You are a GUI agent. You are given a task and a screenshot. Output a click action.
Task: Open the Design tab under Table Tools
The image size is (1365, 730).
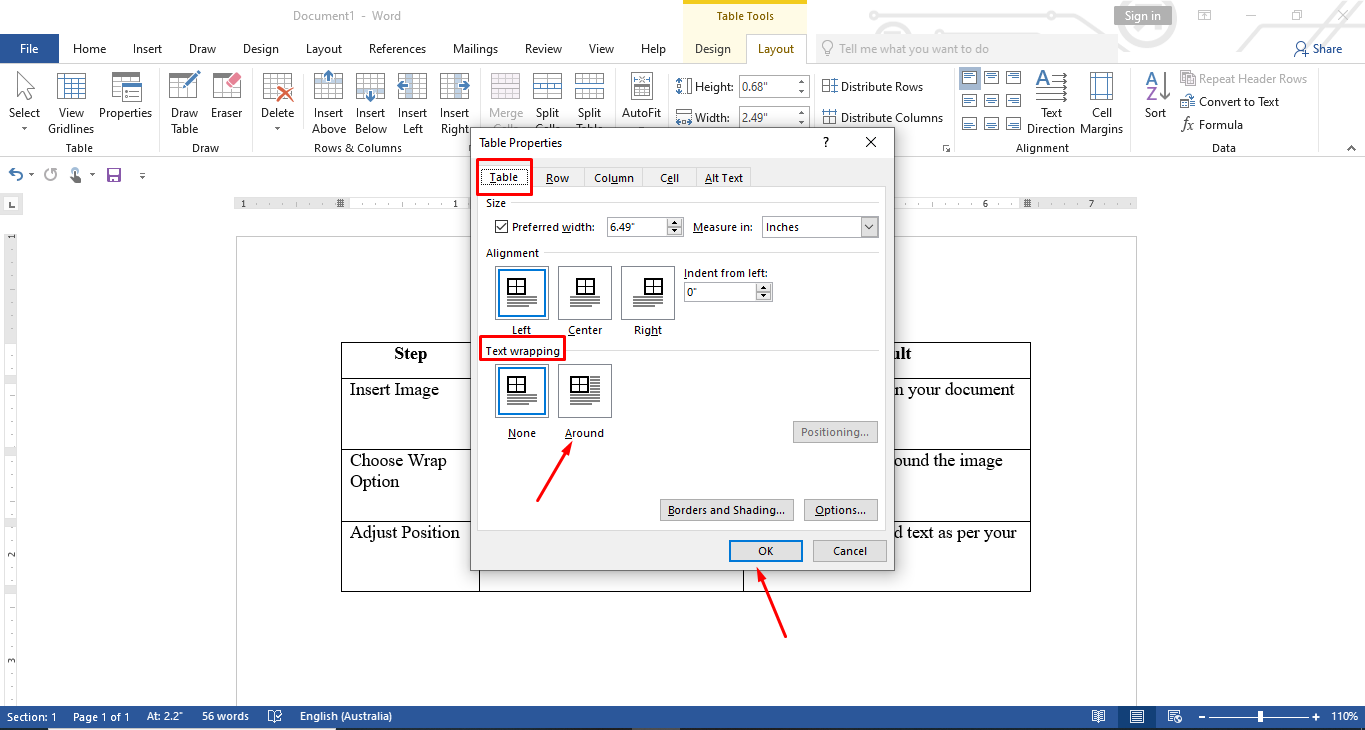(x=712, y=48)
